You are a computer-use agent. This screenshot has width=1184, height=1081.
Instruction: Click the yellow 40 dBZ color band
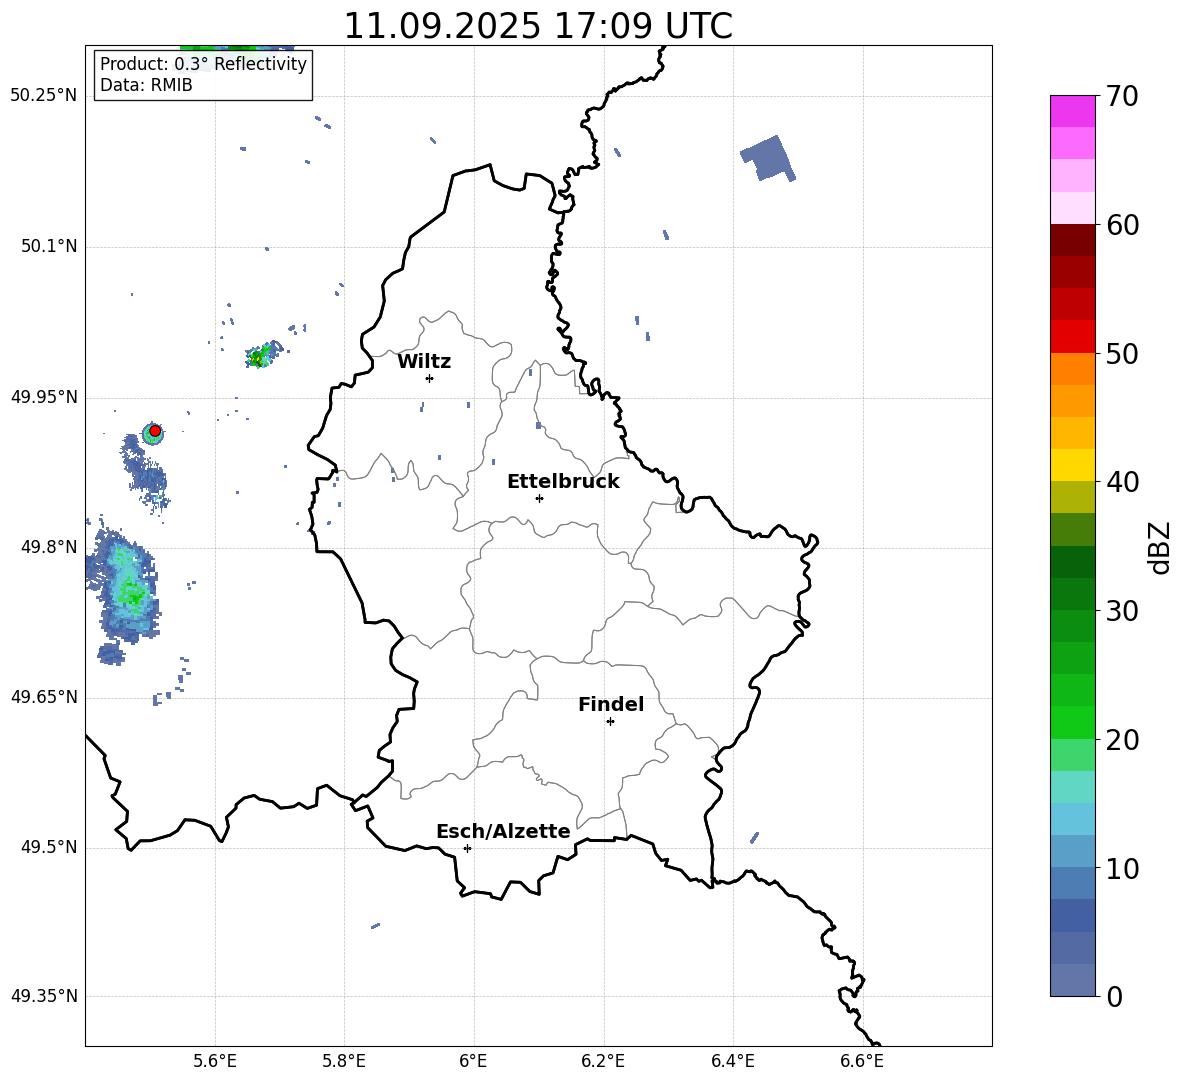pos(1072,465)
